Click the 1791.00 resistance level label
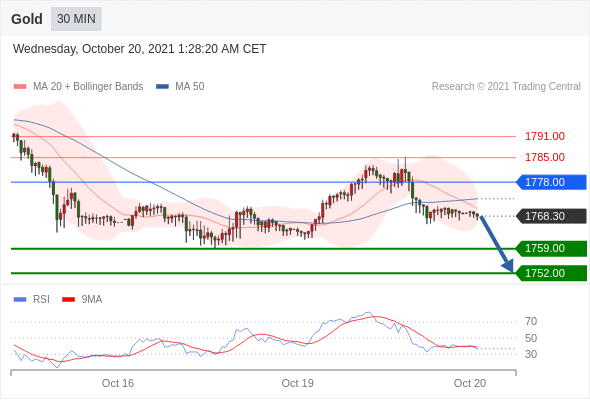590x400 pixels. [x=544, y=136]
